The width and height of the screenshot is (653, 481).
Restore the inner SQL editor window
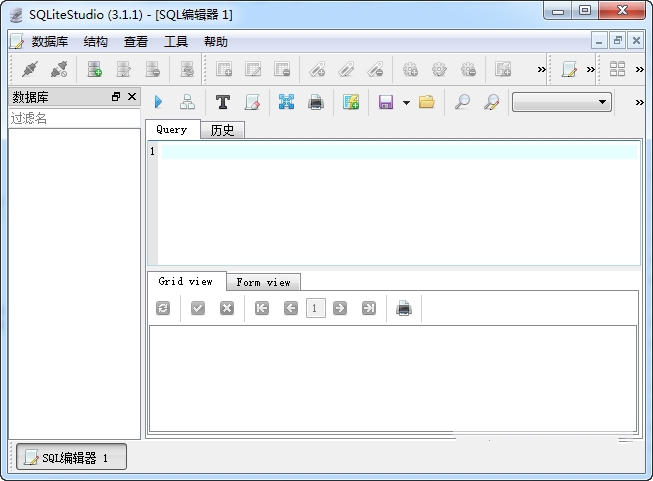click(x=618, y=41)
